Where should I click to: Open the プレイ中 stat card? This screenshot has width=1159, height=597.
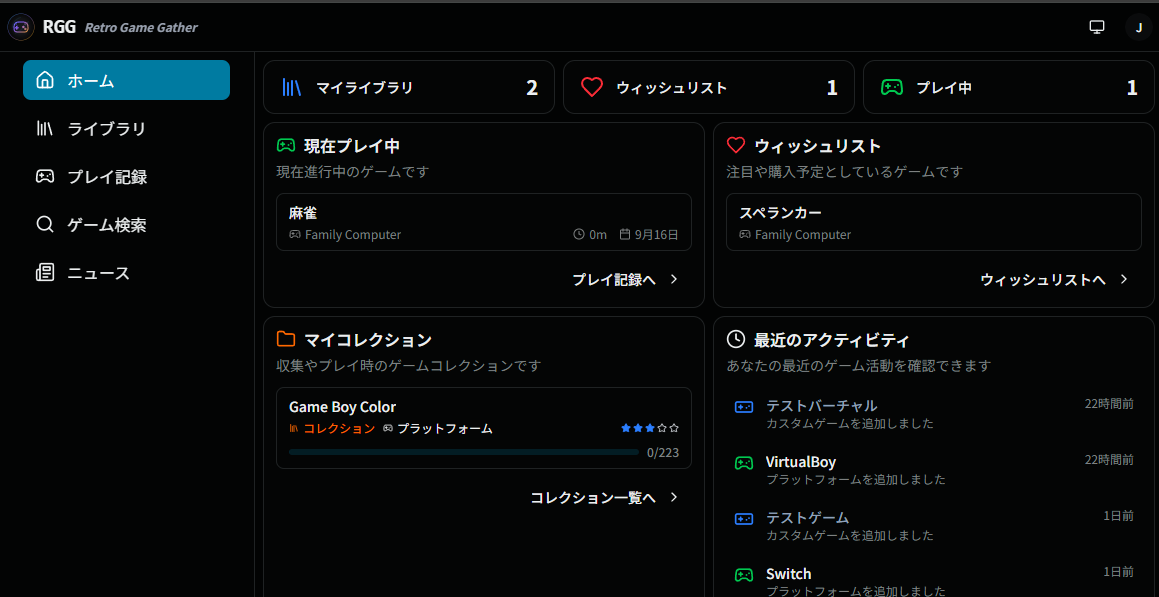point(1009,87)
